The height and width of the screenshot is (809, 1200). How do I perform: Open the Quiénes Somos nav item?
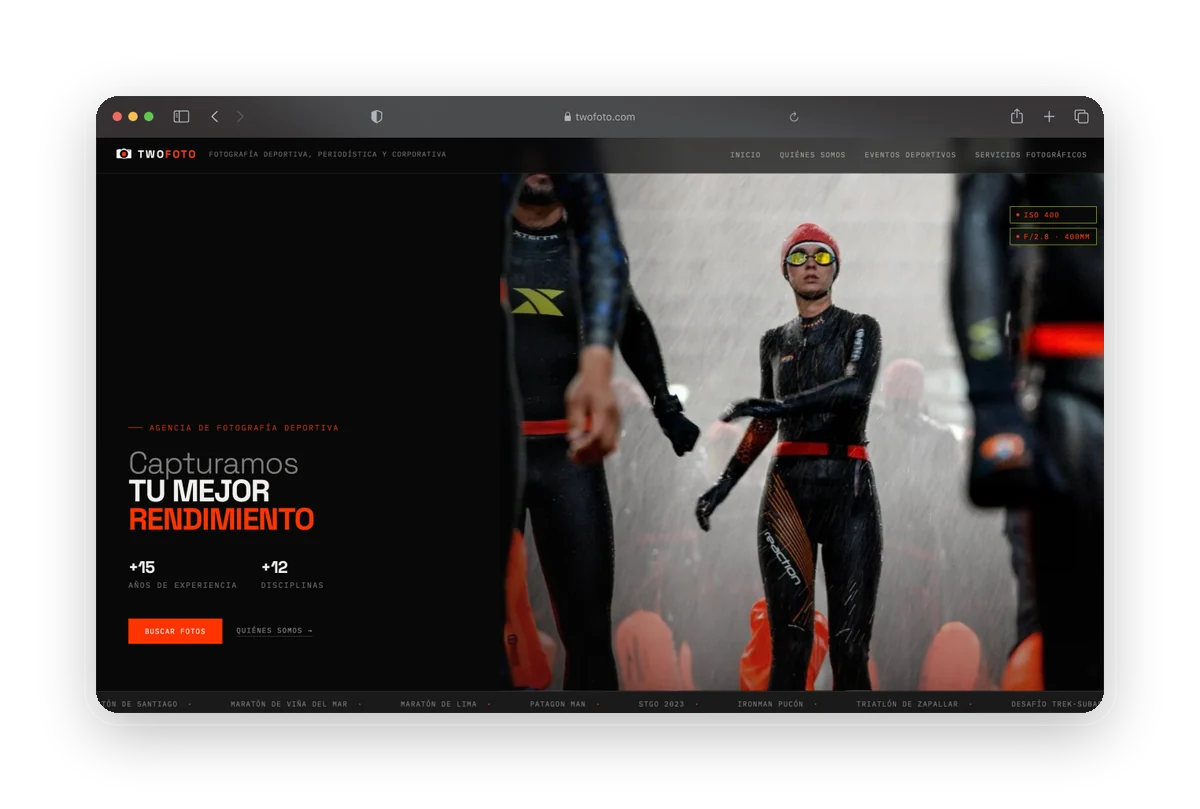(812, 155)
